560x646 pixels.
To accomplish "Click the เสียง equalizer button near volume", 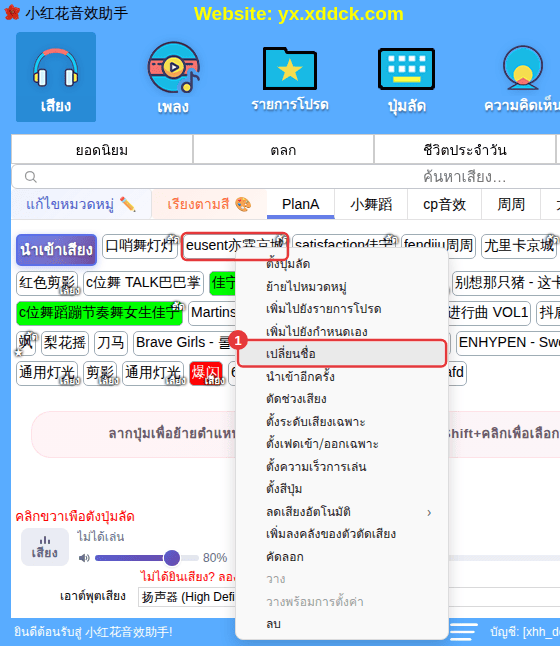I will coord(45,547).
